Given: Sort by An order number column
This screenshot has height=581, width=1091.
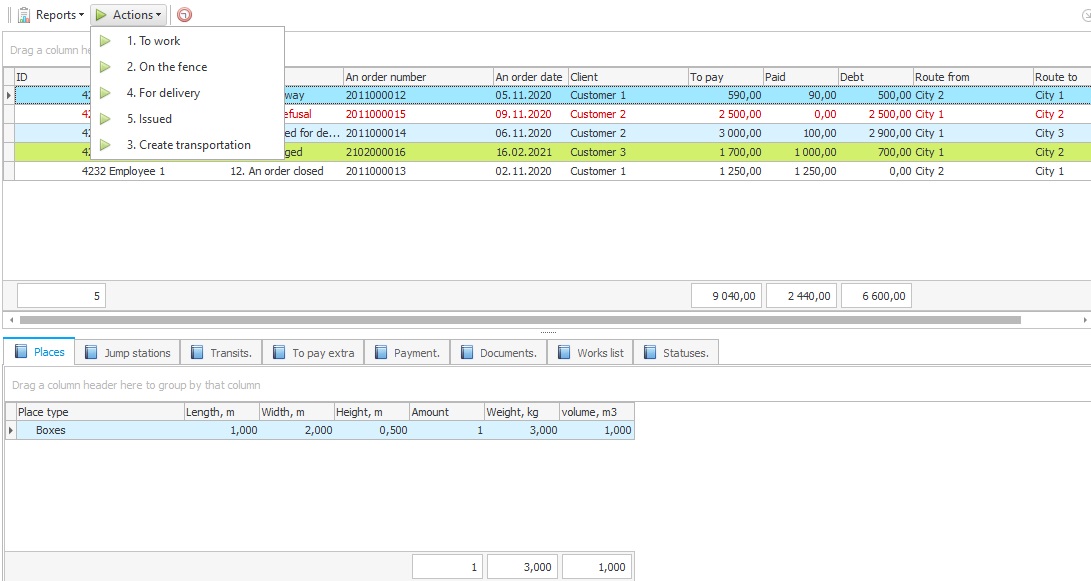Looking at the screenshot, I should tap(418, 77).
